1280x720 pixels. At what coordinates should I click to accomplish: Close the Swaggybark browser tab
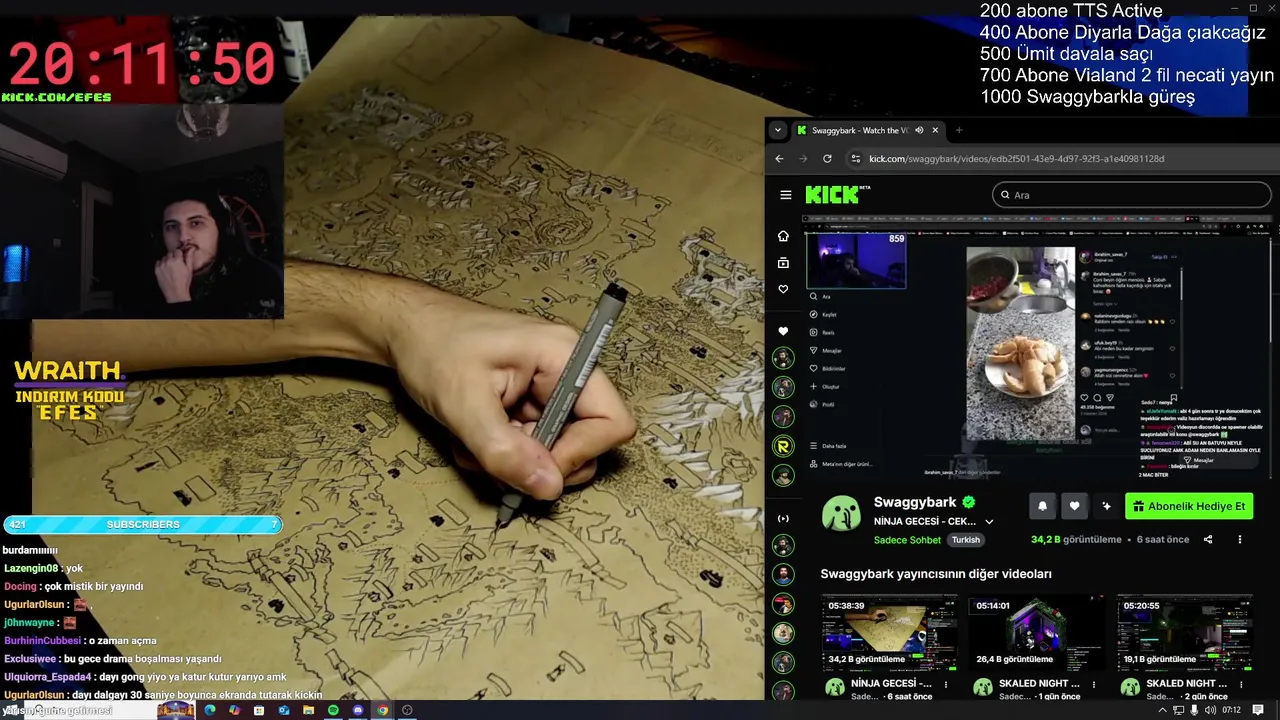point(935,130)
